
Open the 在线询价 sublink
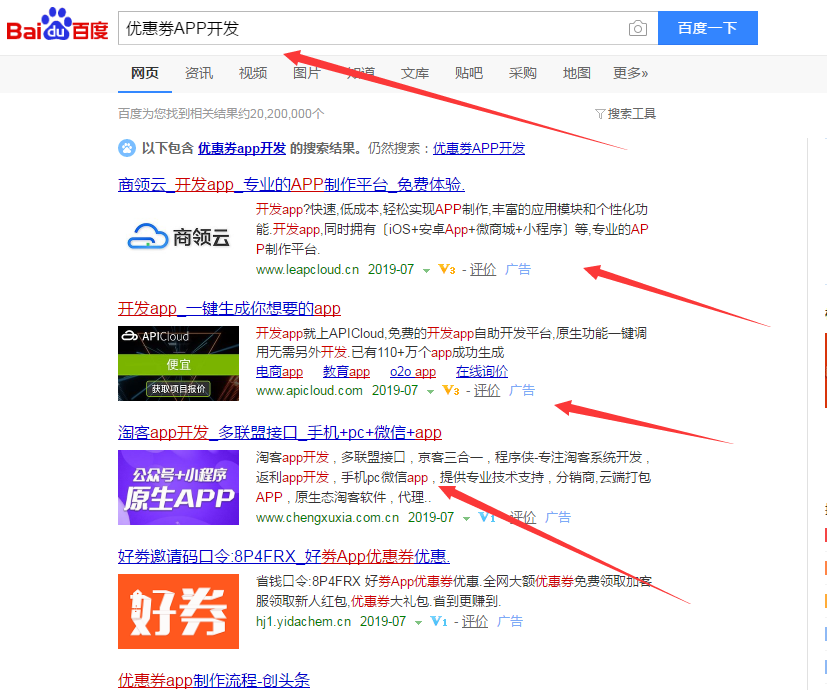tap(482, 371)
